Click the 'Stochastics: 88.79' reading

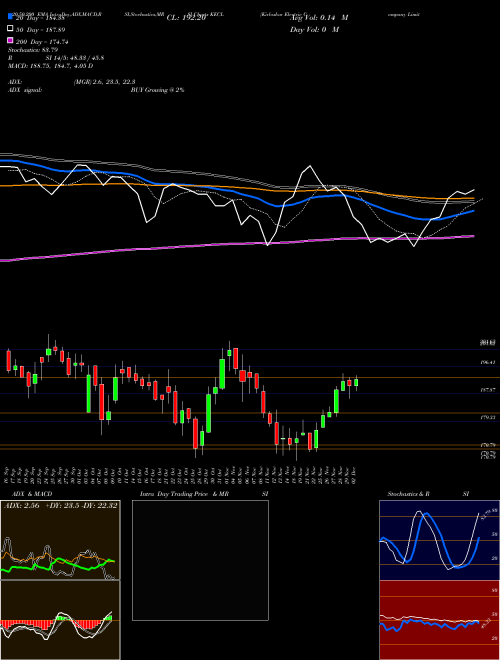coord(33,50)
